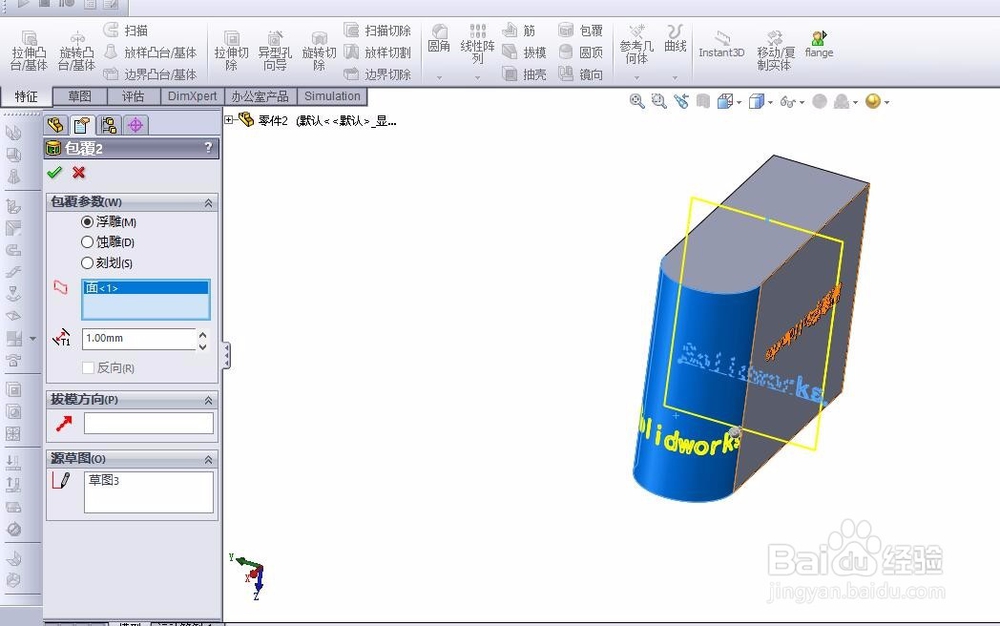Open the 异型孔向导 hole wizard
The width and height of the screenshot is (1000, 626).
click(x=275, y=51)
